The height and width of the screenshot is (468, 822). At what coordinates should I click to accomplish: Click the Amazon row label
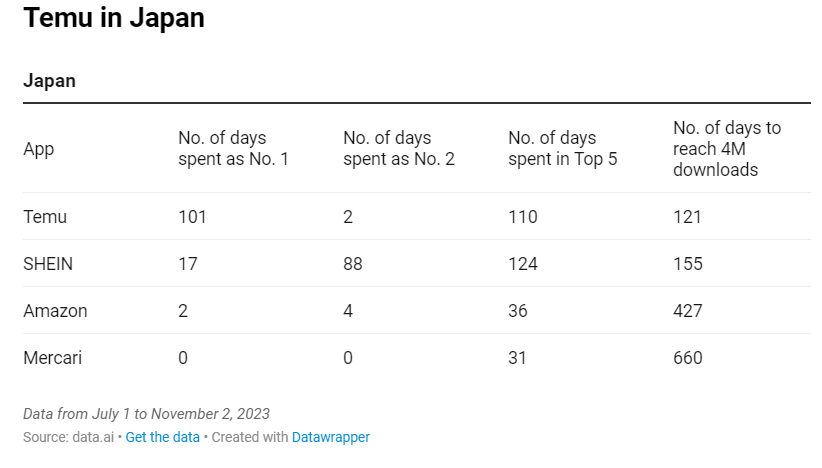(55, 311)
